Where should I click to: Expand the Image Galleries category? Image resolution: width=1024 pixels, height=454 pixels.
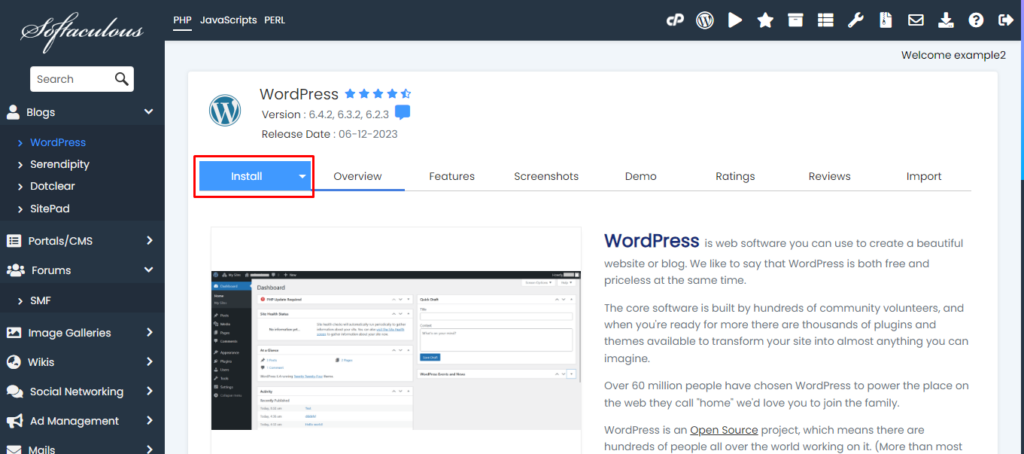click(x=148, y=333)
